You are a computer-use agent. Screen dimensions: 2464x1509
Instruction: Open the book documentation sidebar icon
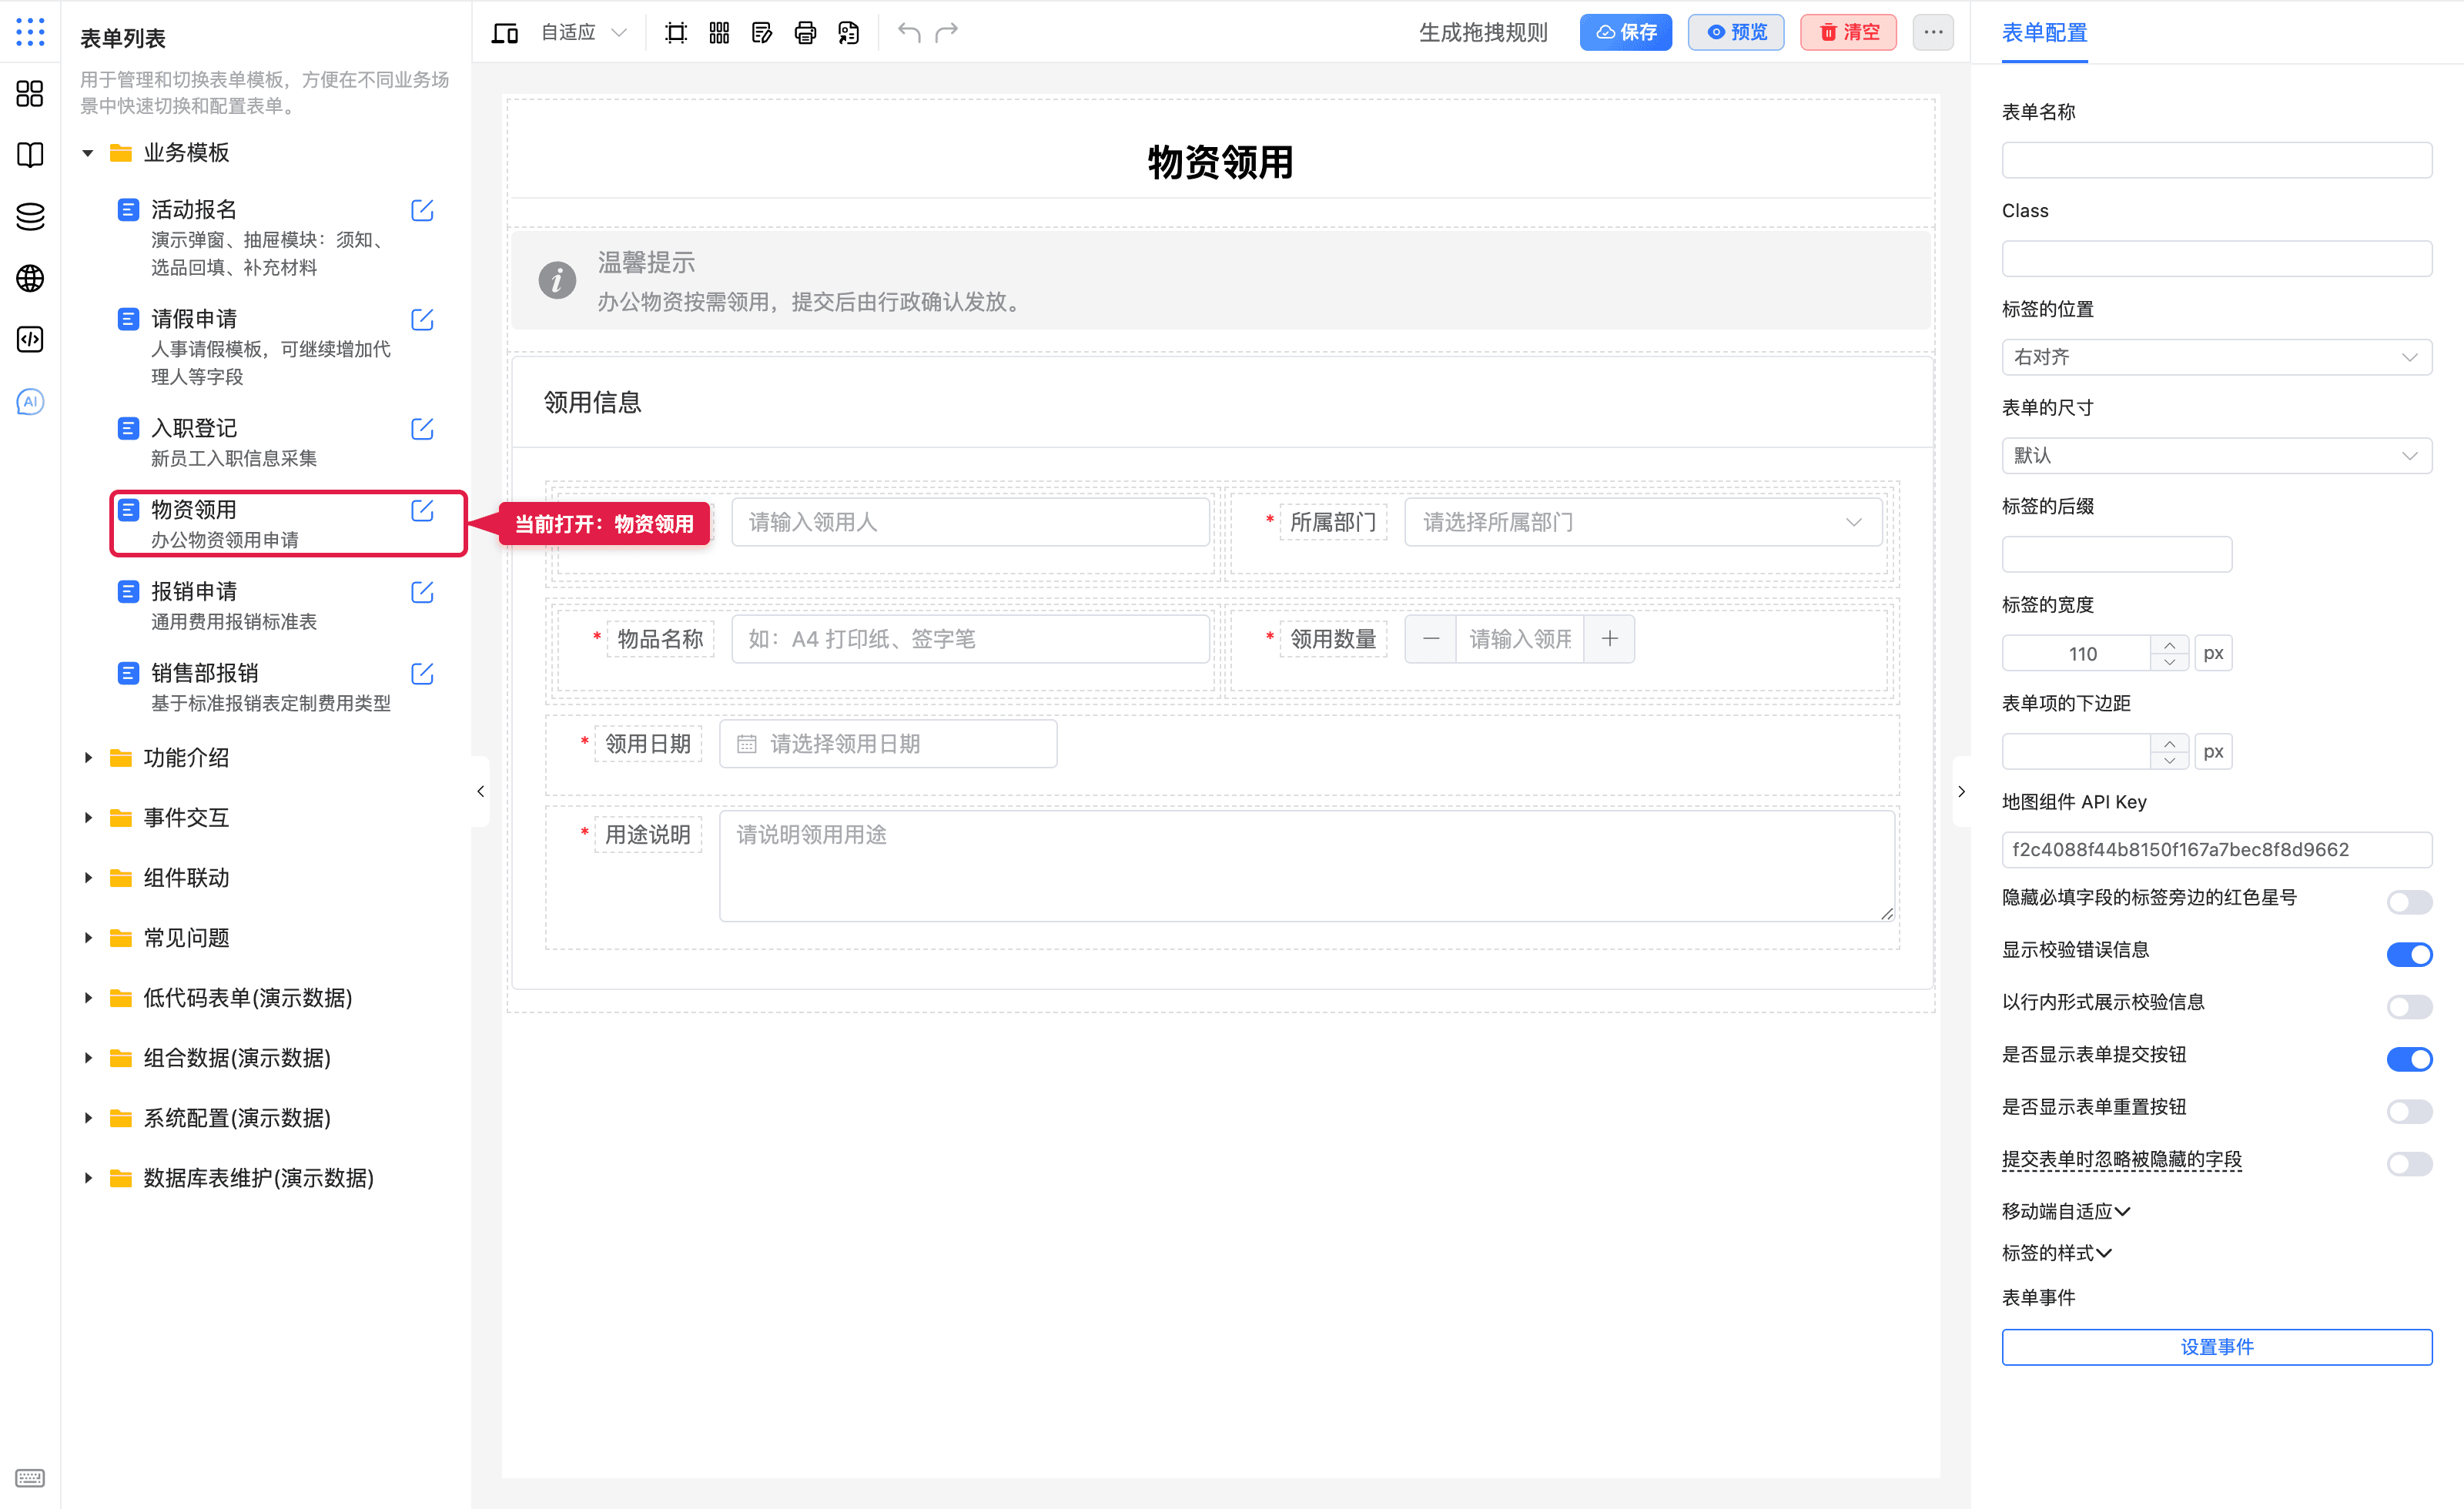[x=30, y=155]
